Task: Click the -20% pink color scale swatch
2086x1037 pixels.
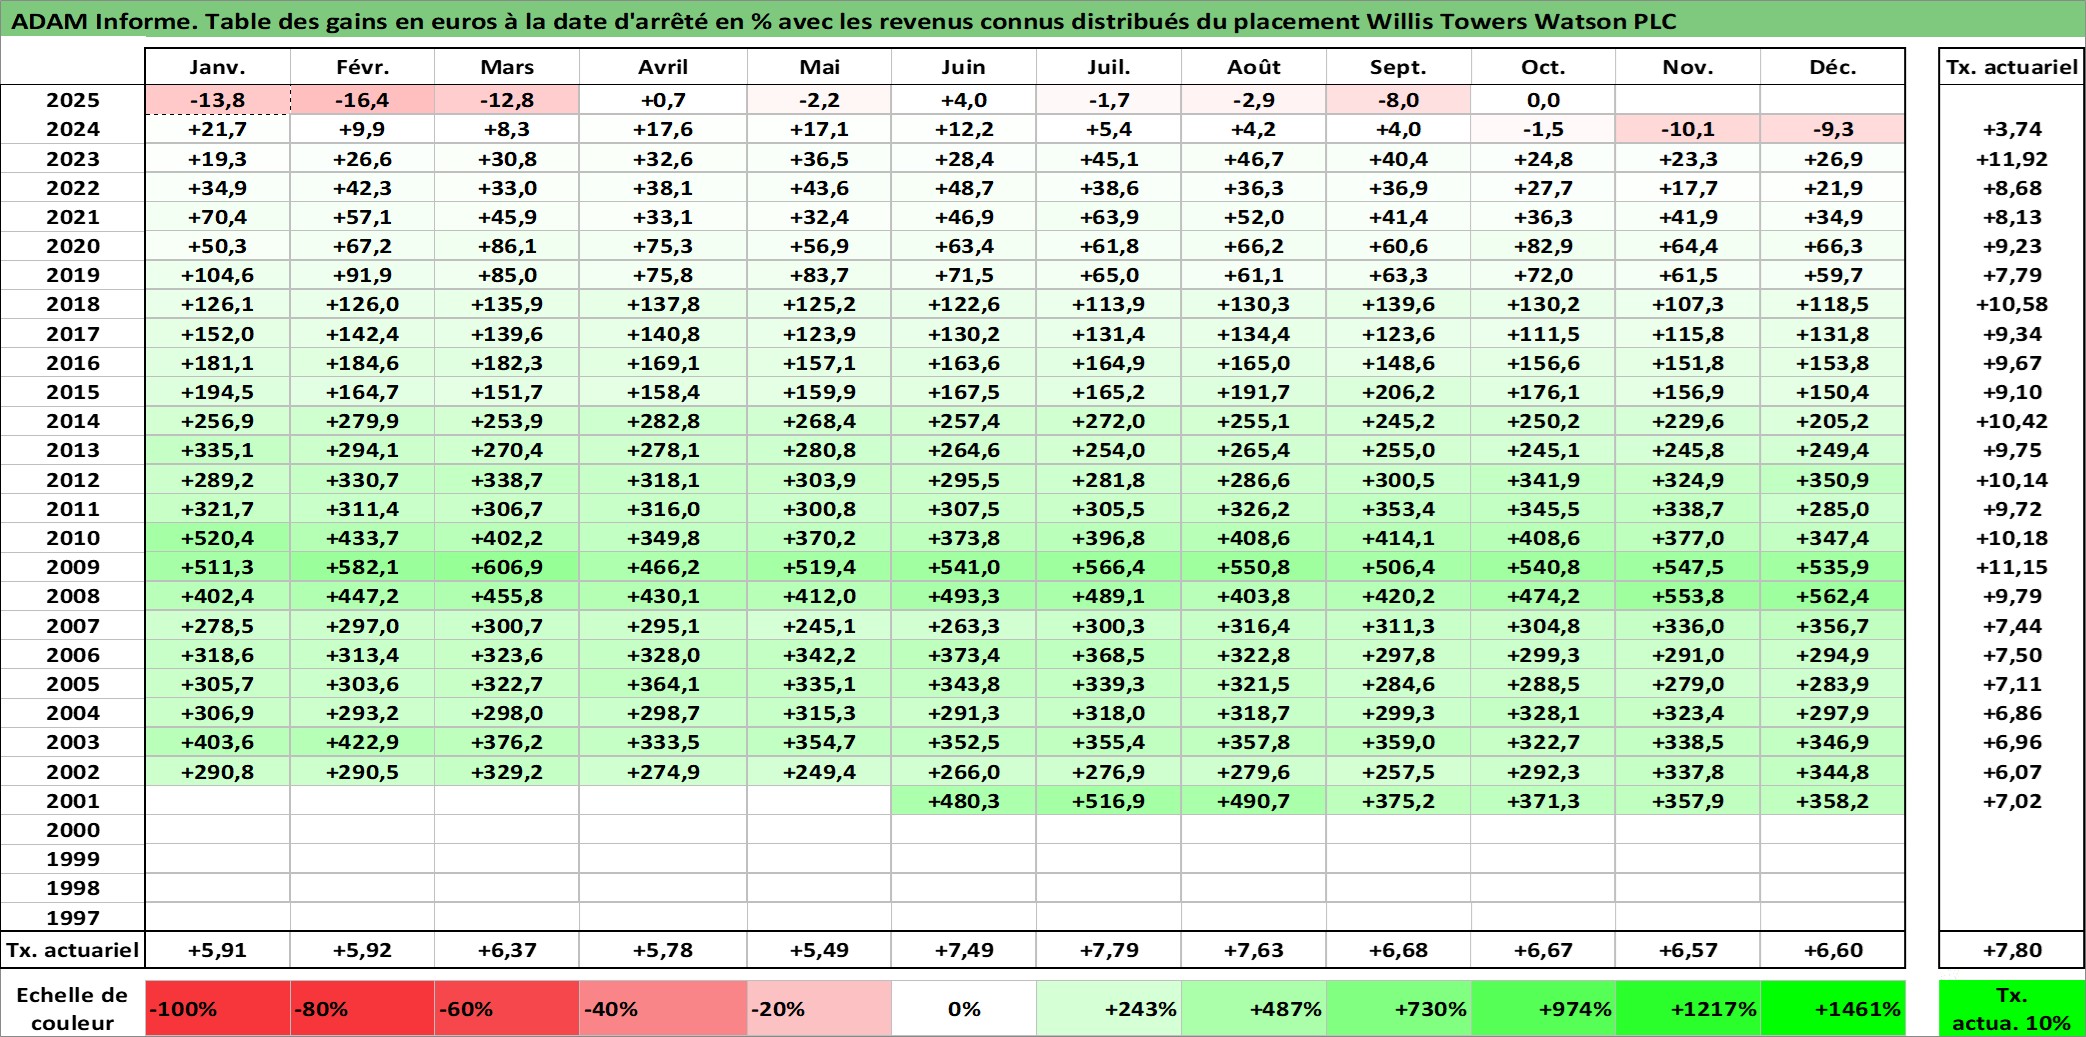Action: point(819,1008)
